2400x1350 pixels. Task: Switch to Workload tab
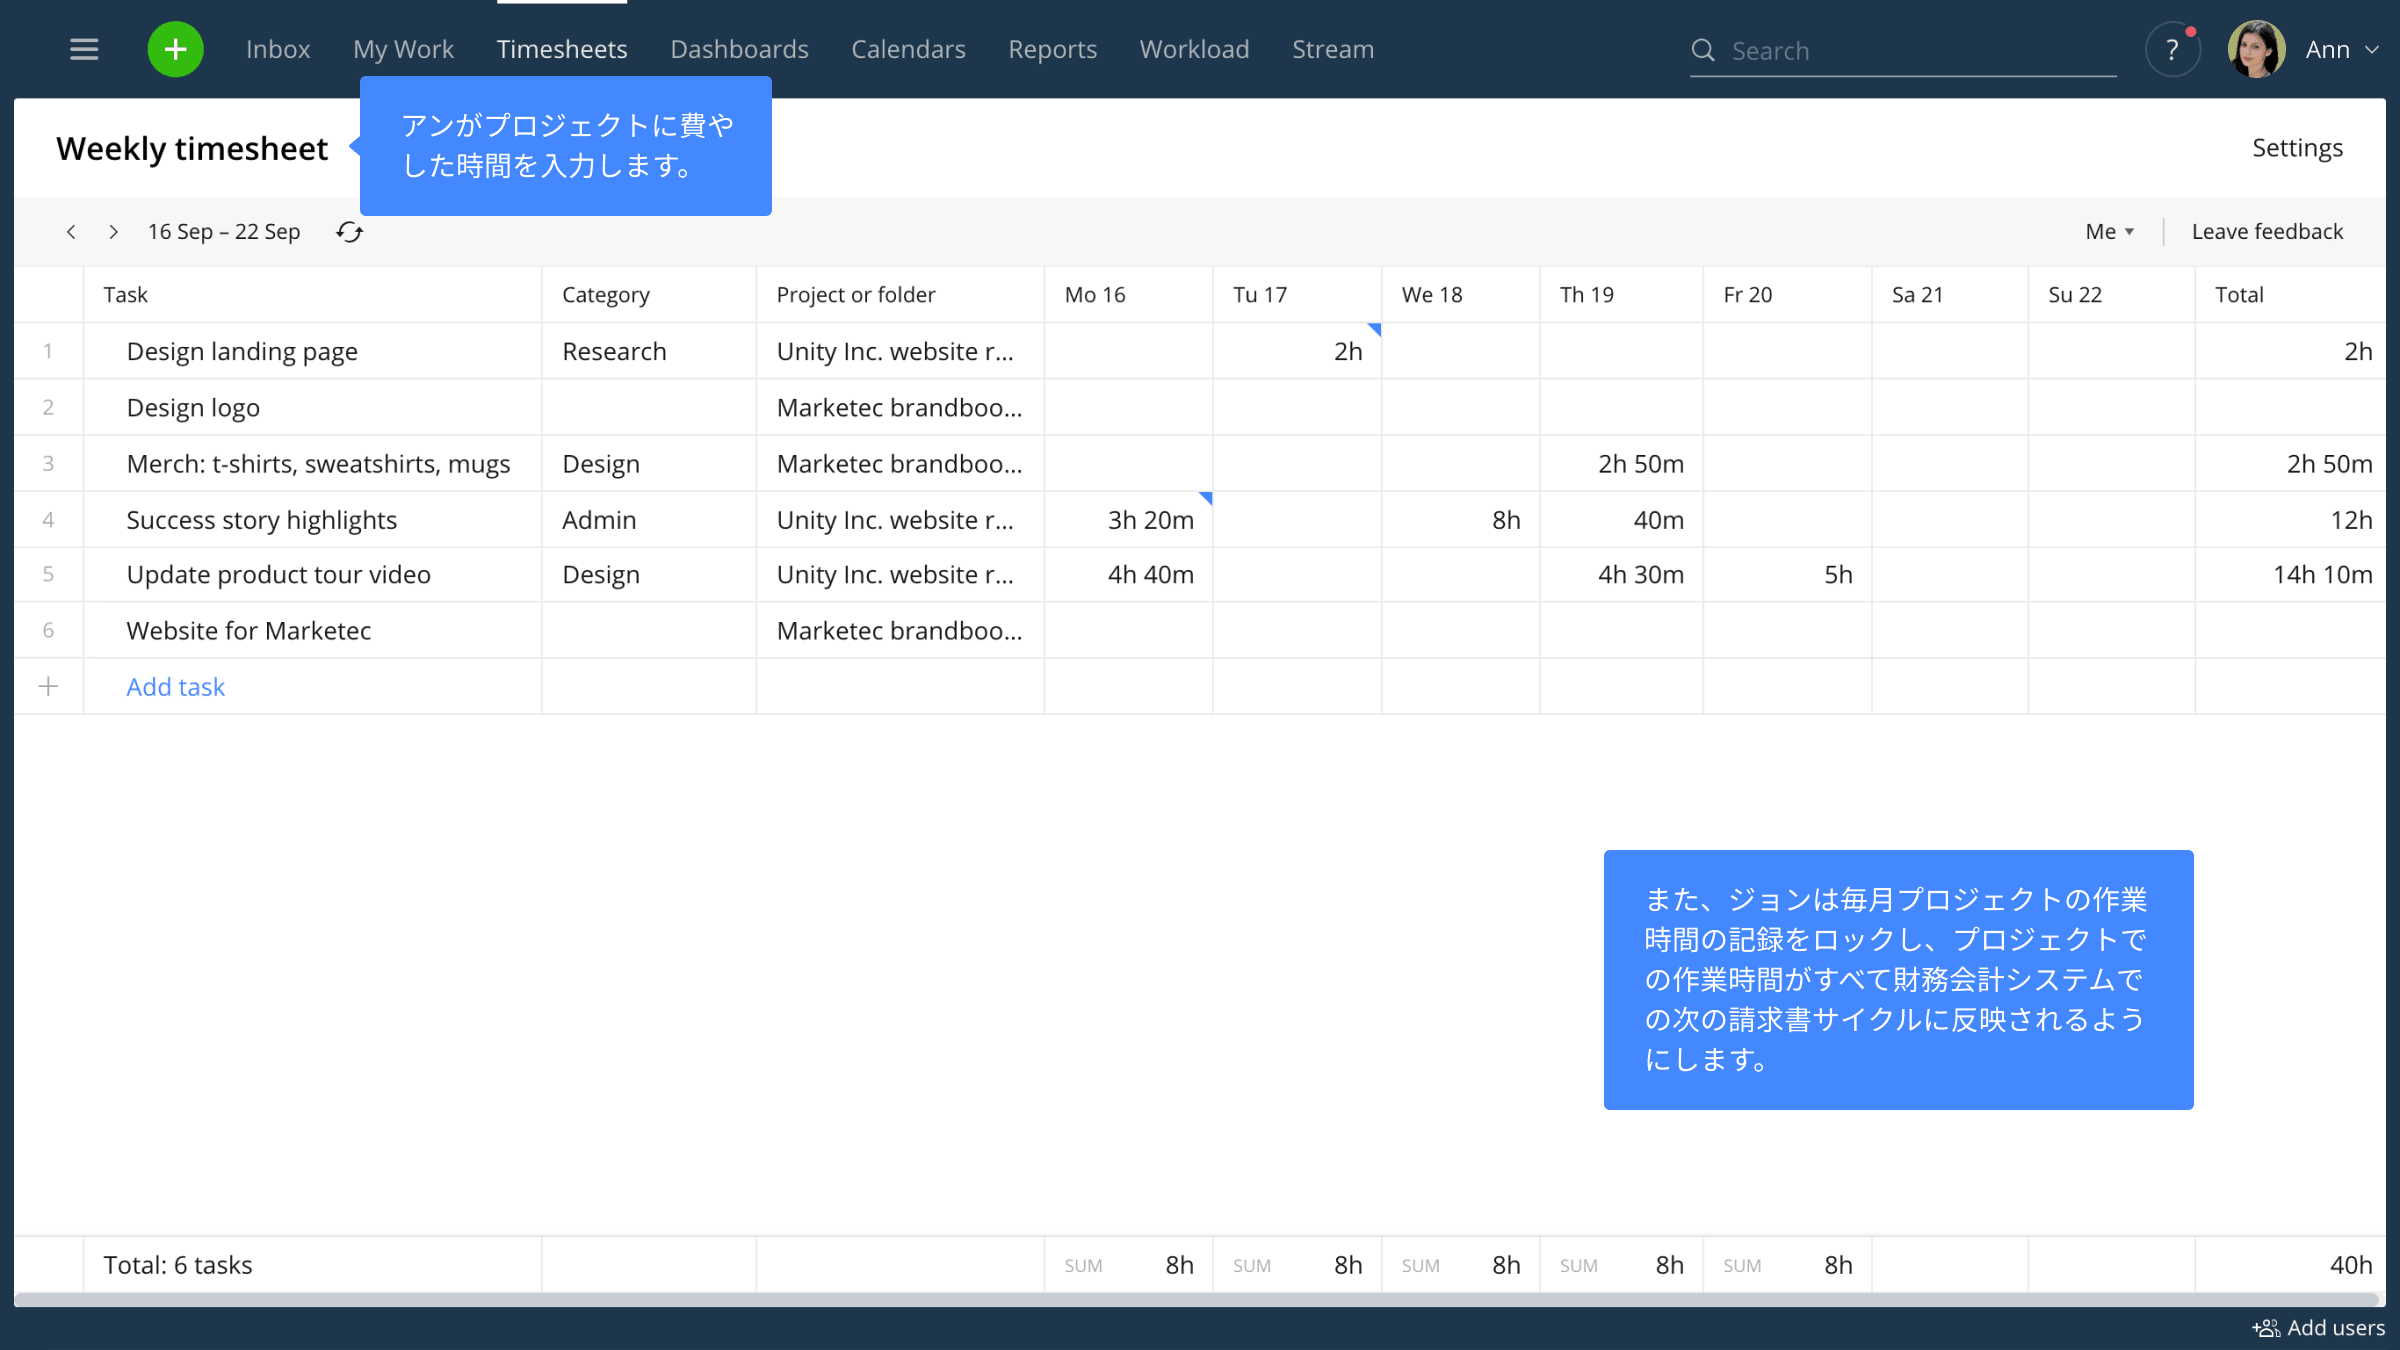(x=1194, y=49)
